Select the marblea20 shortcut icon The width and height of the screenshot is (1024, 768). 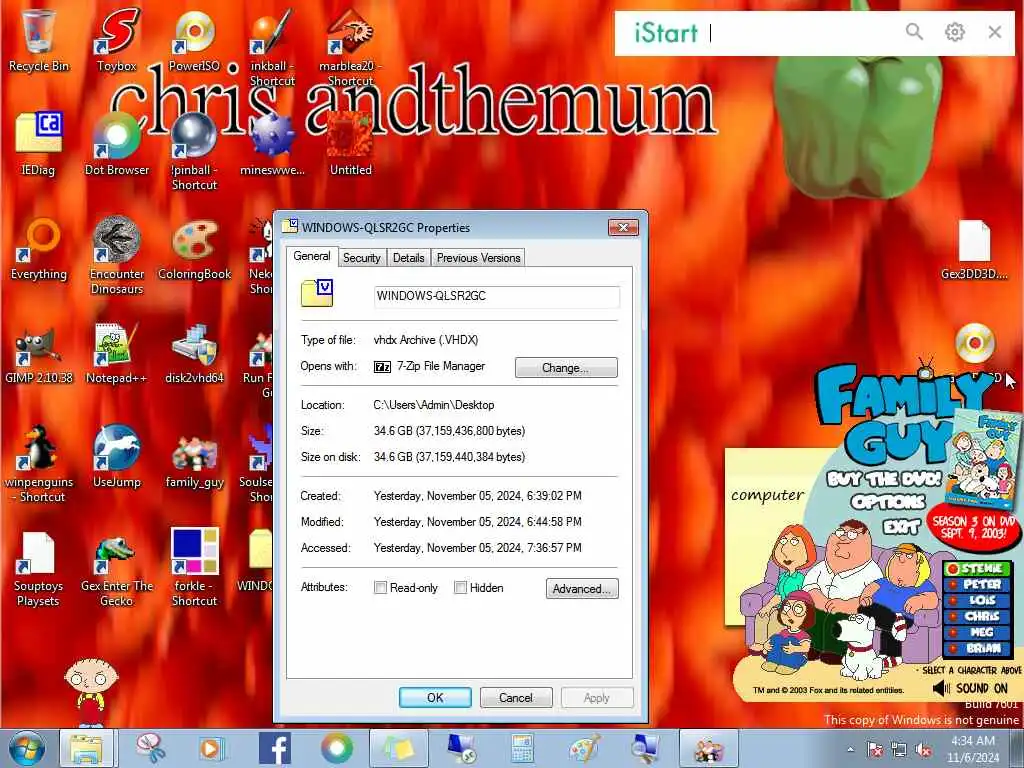click(x=350, y=47)
